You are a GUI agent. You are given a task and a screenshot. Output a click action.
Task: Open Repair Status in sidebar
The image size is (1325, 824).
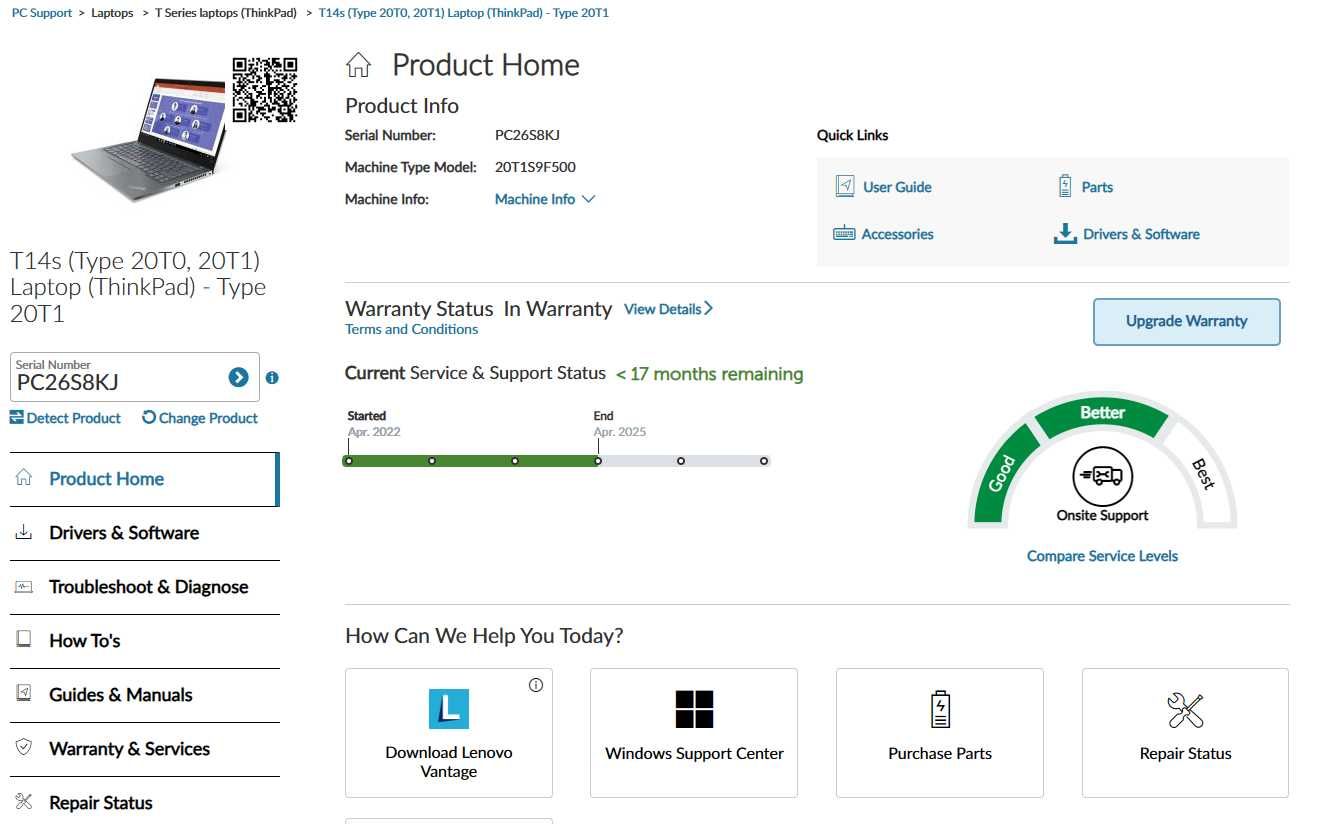pos(145,802)
